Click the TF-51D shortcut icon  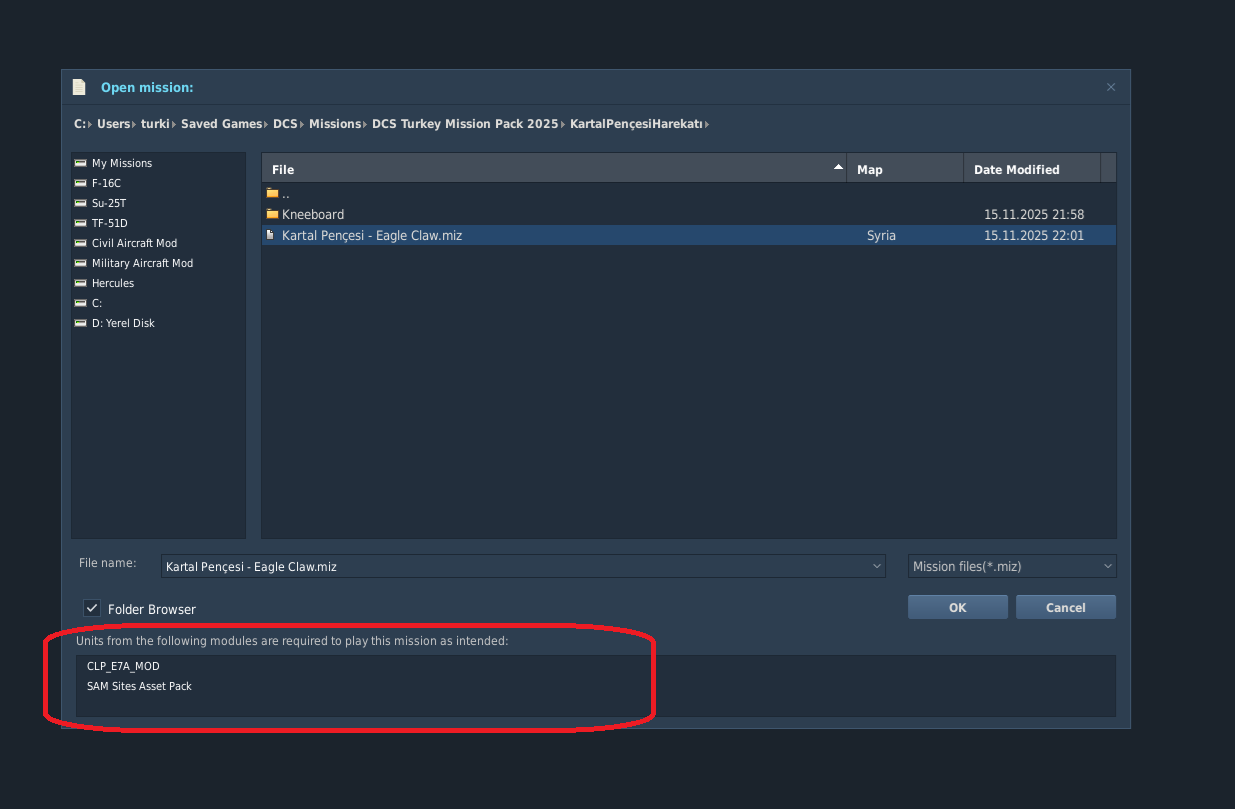(81, 223)
